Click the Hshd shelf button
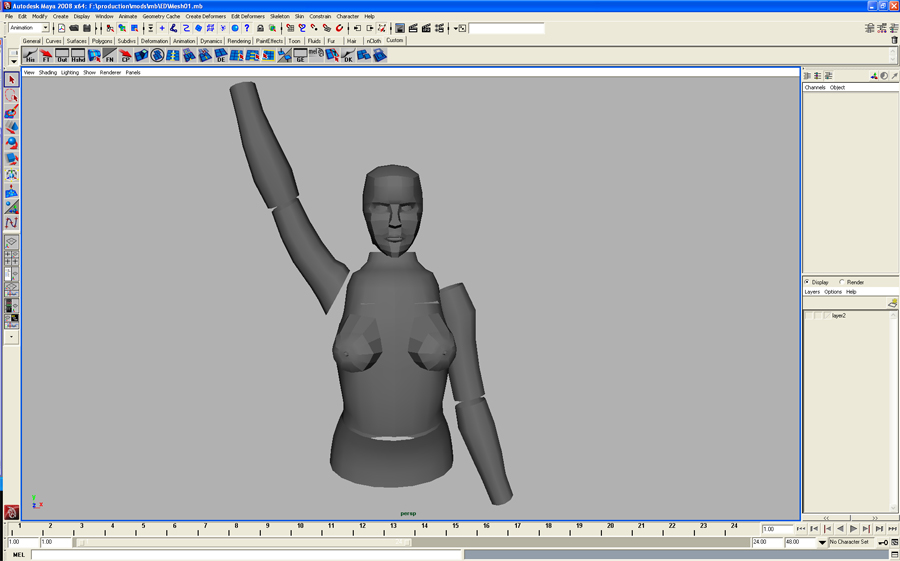Screen dimensions: 900x561 (78, 56)
